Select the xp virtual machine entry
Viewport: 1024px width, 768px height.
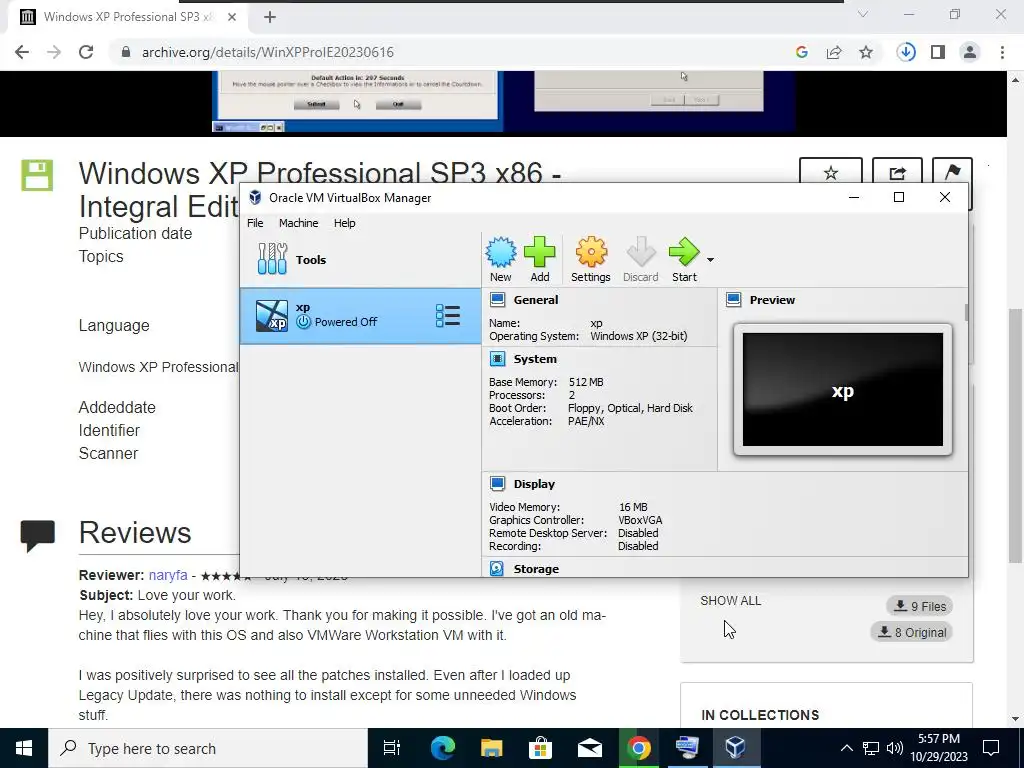coord(360,316)
